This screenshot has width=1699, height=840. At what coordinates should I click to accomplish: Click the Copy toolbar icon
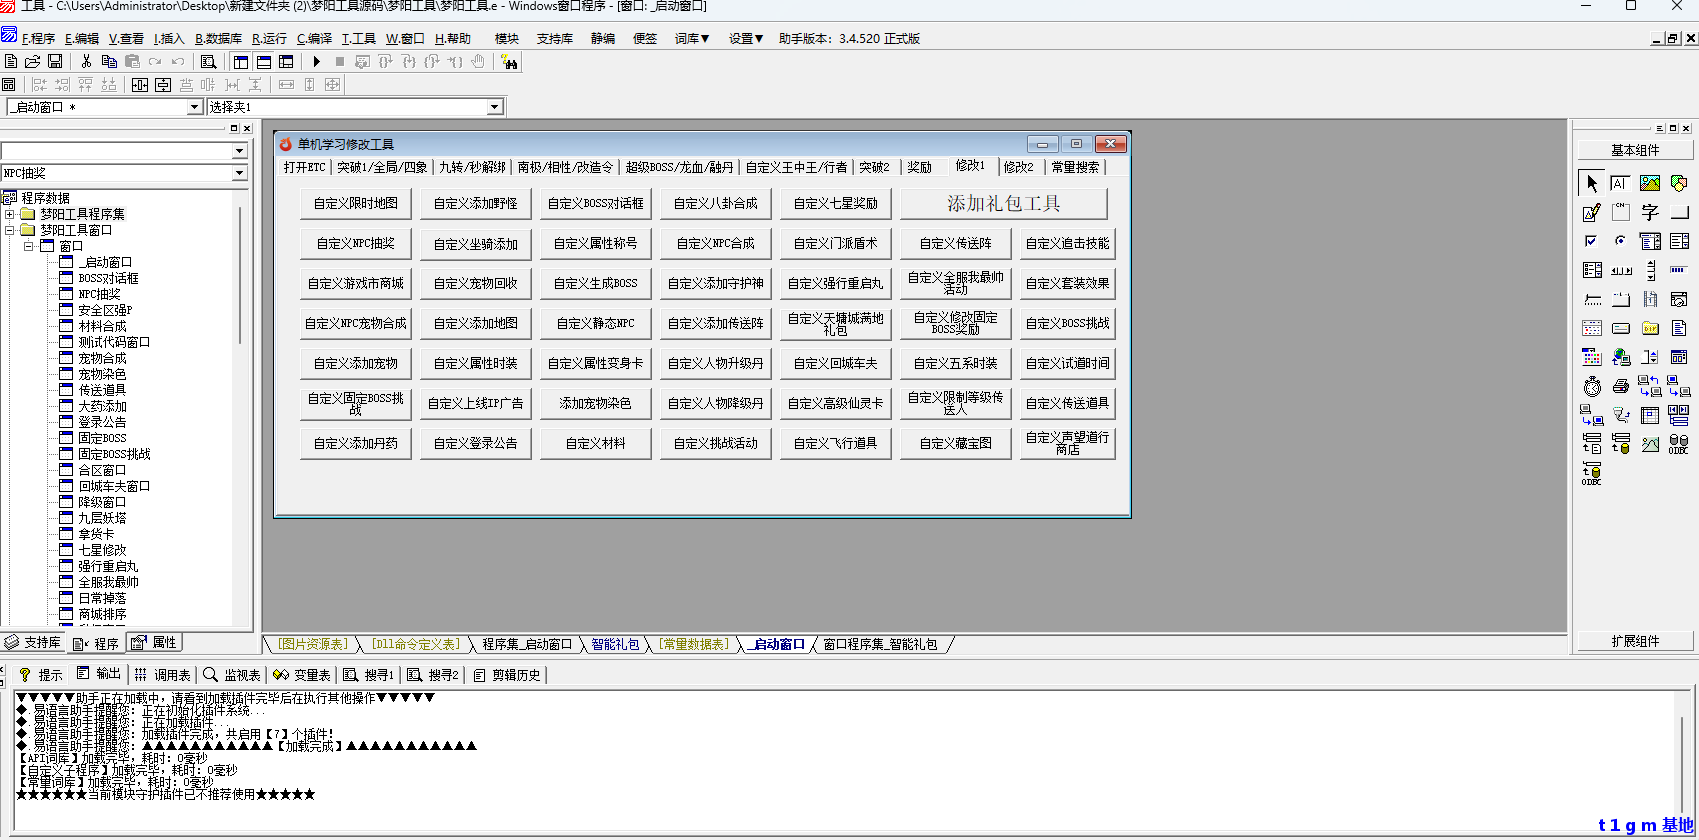coord(109,61)
